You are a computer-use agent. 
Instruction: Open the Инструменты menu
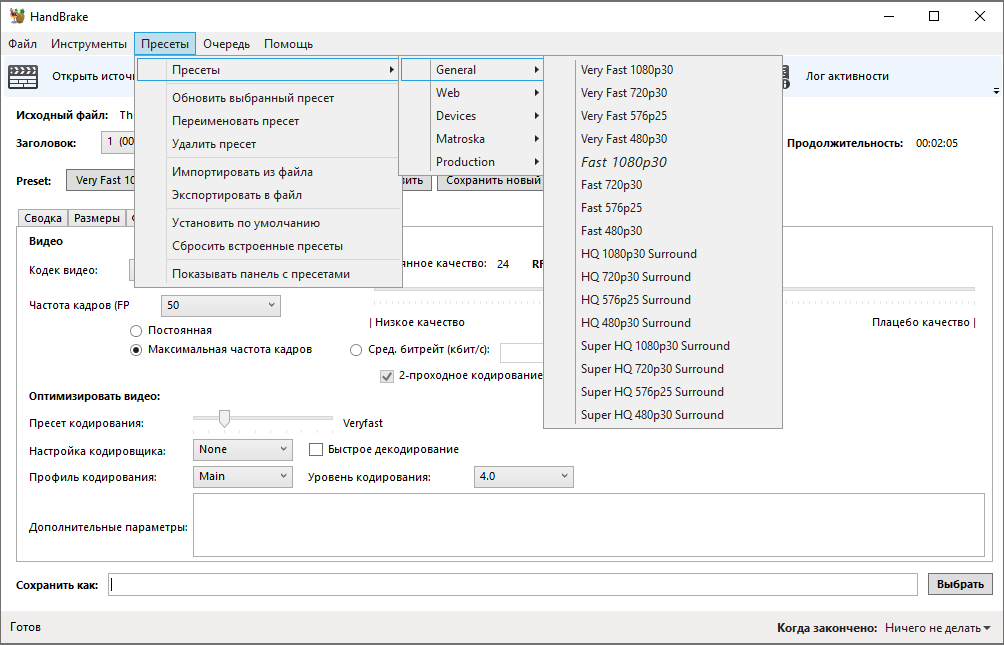coord(89,44)
